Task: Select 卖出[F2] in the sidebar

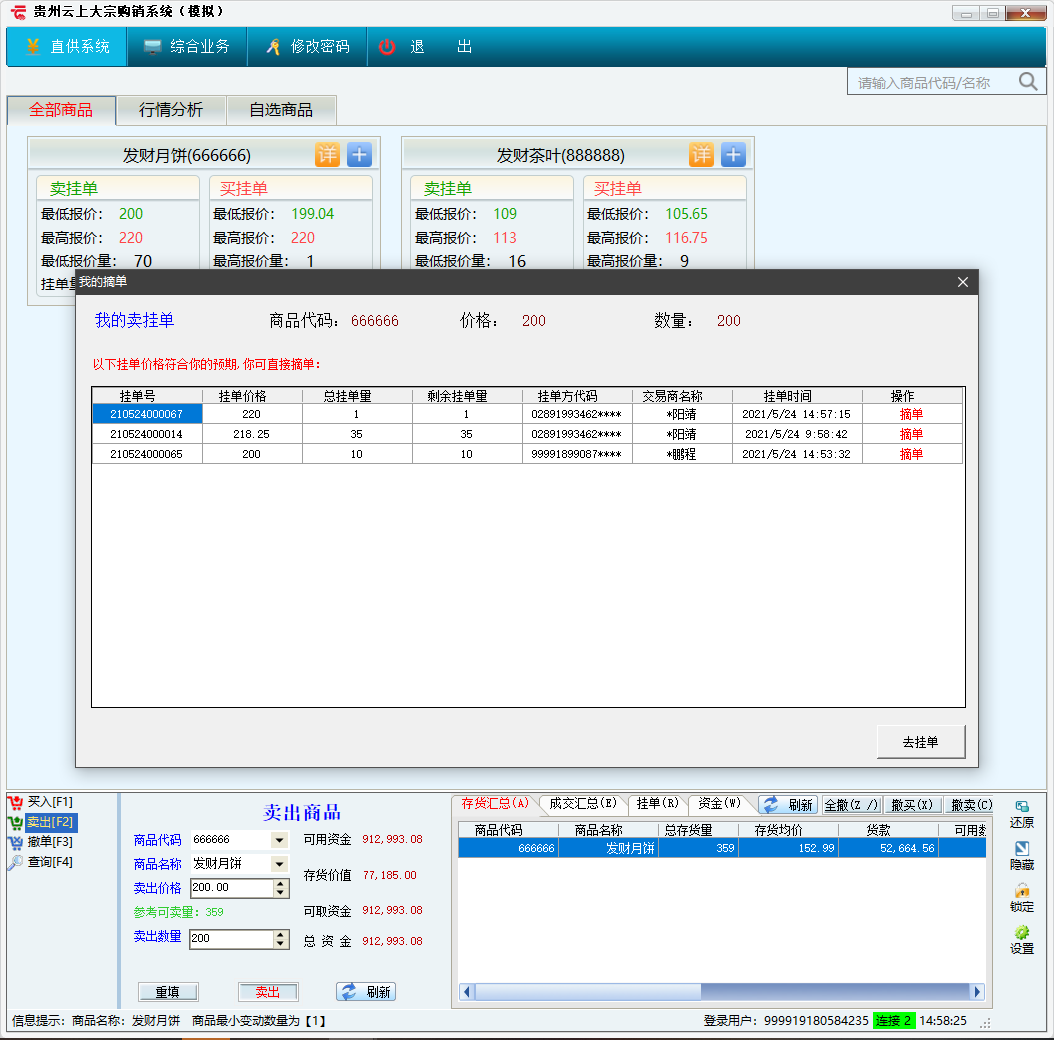Action: (x=51, y=822)
